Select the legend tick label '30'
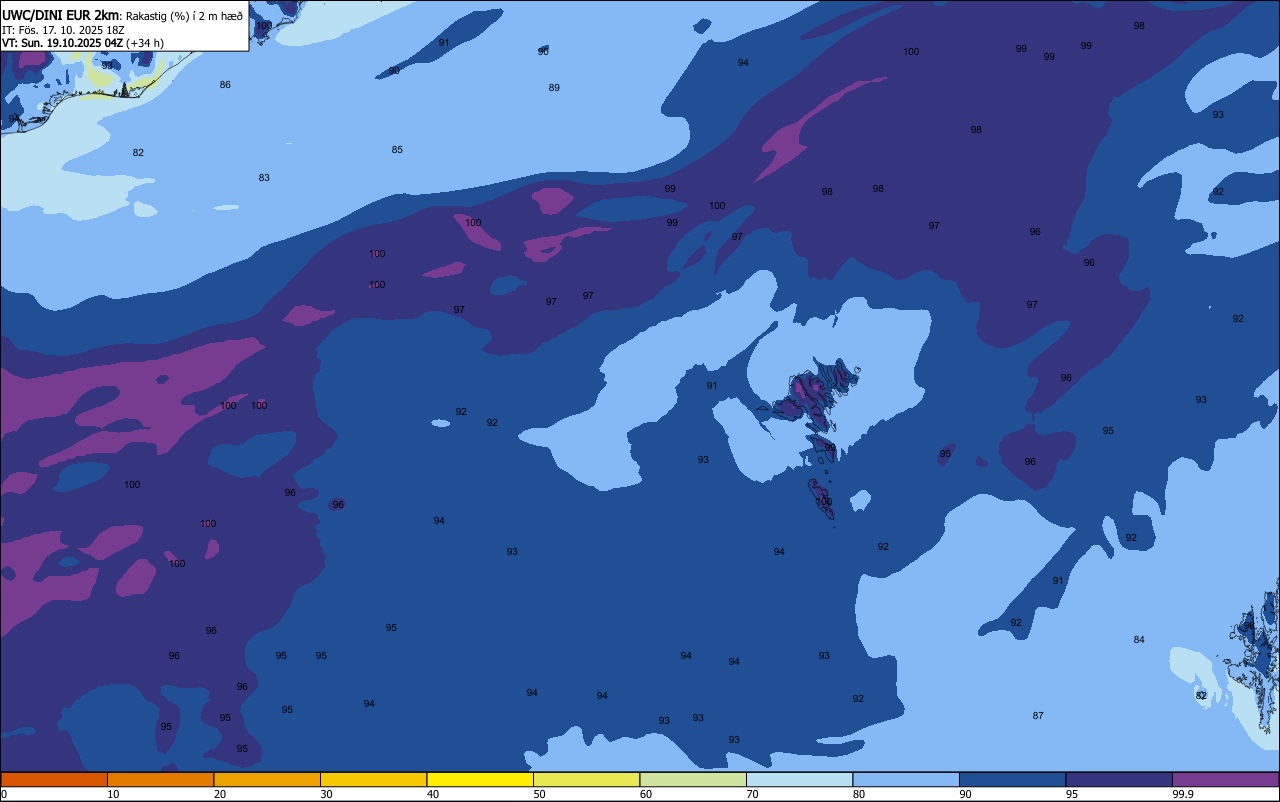Screen dimensions: 1280x802 pos(326,794)
